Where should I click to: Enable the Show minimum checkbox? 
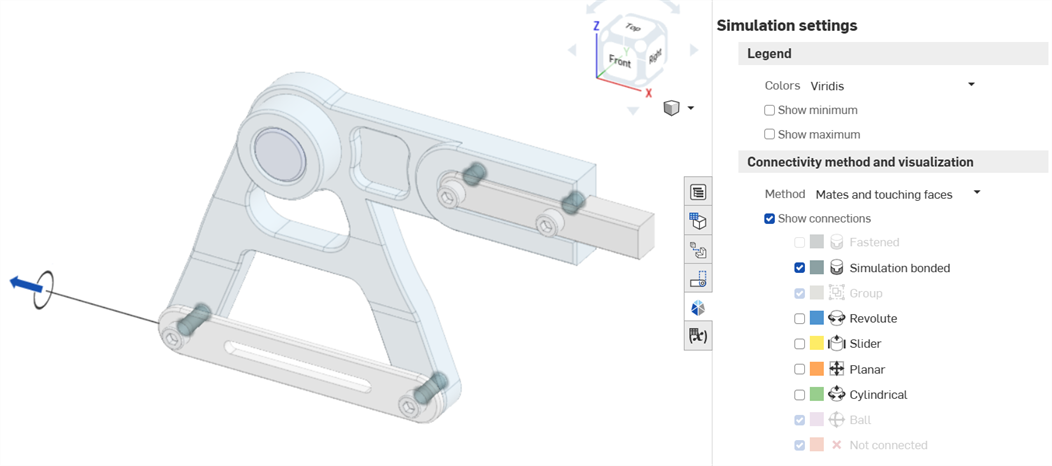pos(769,110)
